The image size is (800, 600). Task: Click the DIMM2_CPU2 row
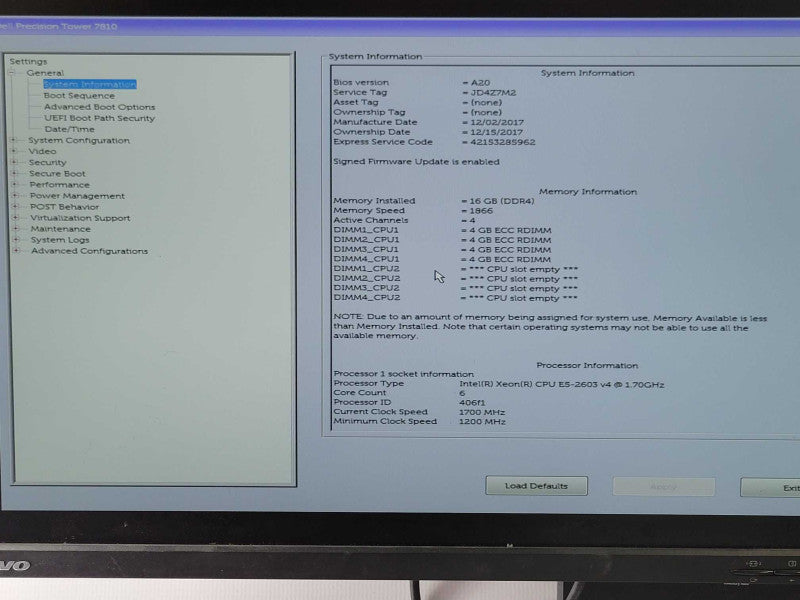[456, 279]
